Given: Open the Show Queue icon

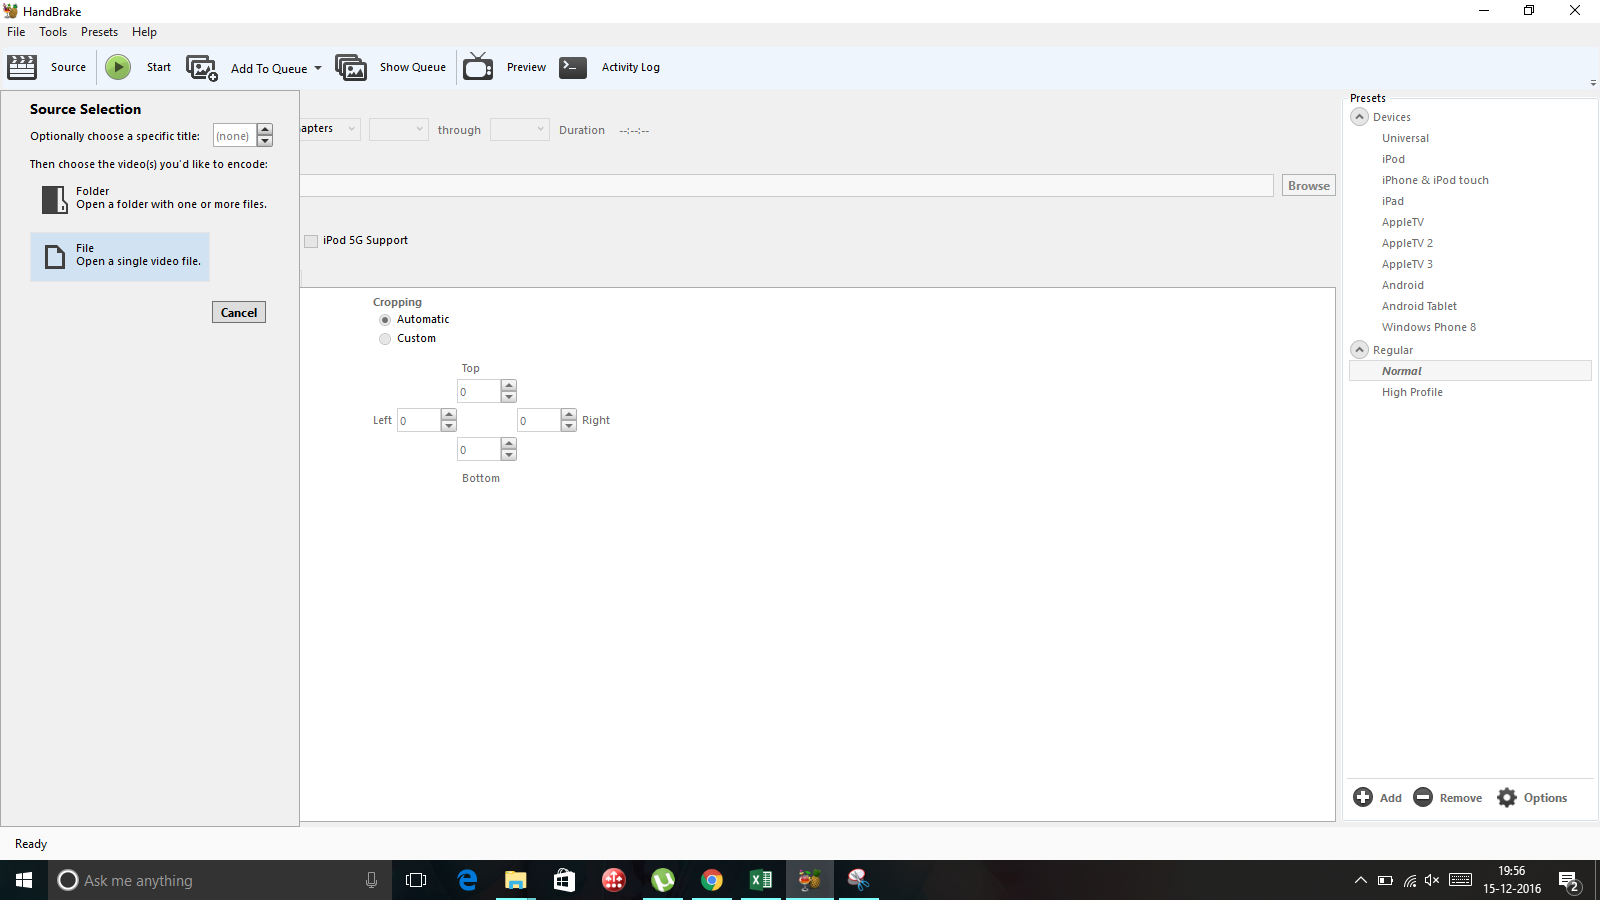Looking at the screenshot, I should click(351, 67).
